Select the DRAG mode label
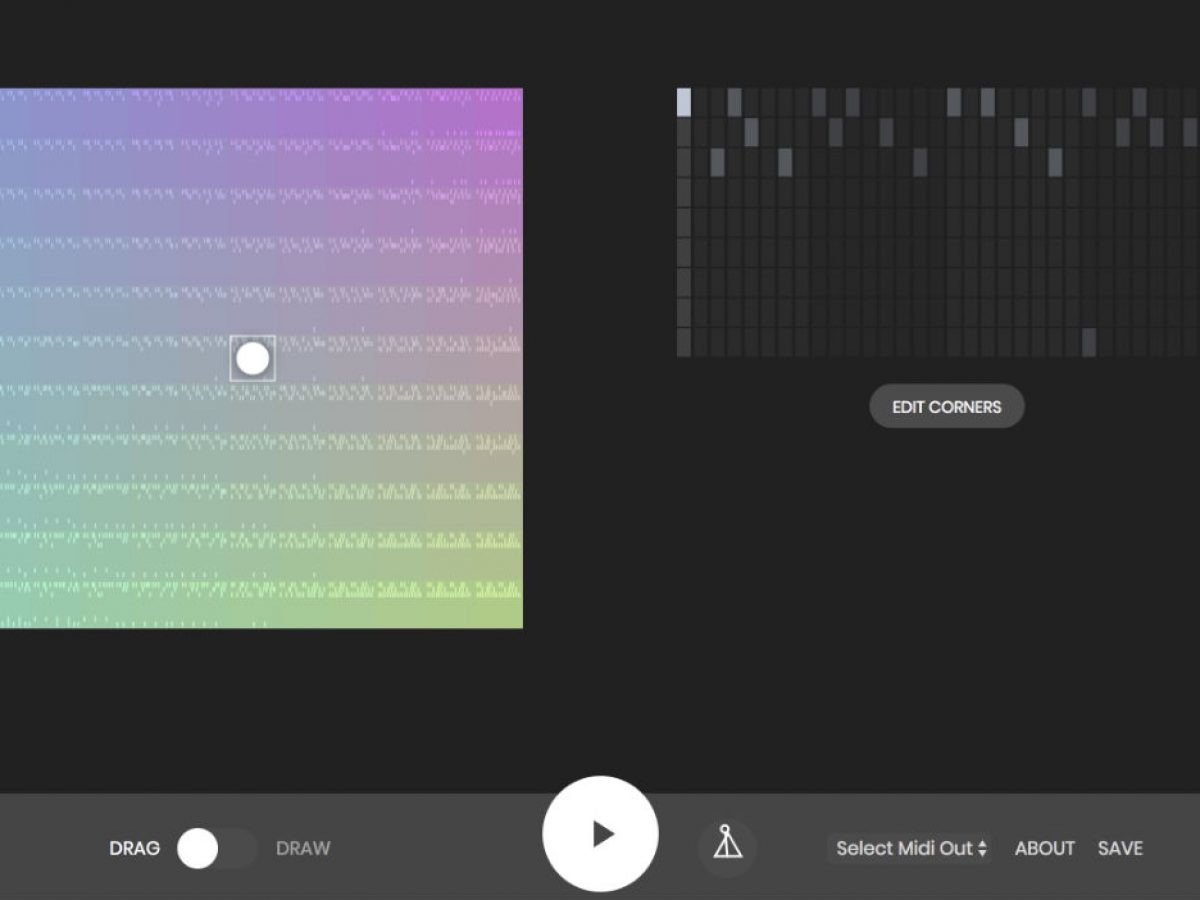This screenshot has width=1200, height=900. [134, 849]
